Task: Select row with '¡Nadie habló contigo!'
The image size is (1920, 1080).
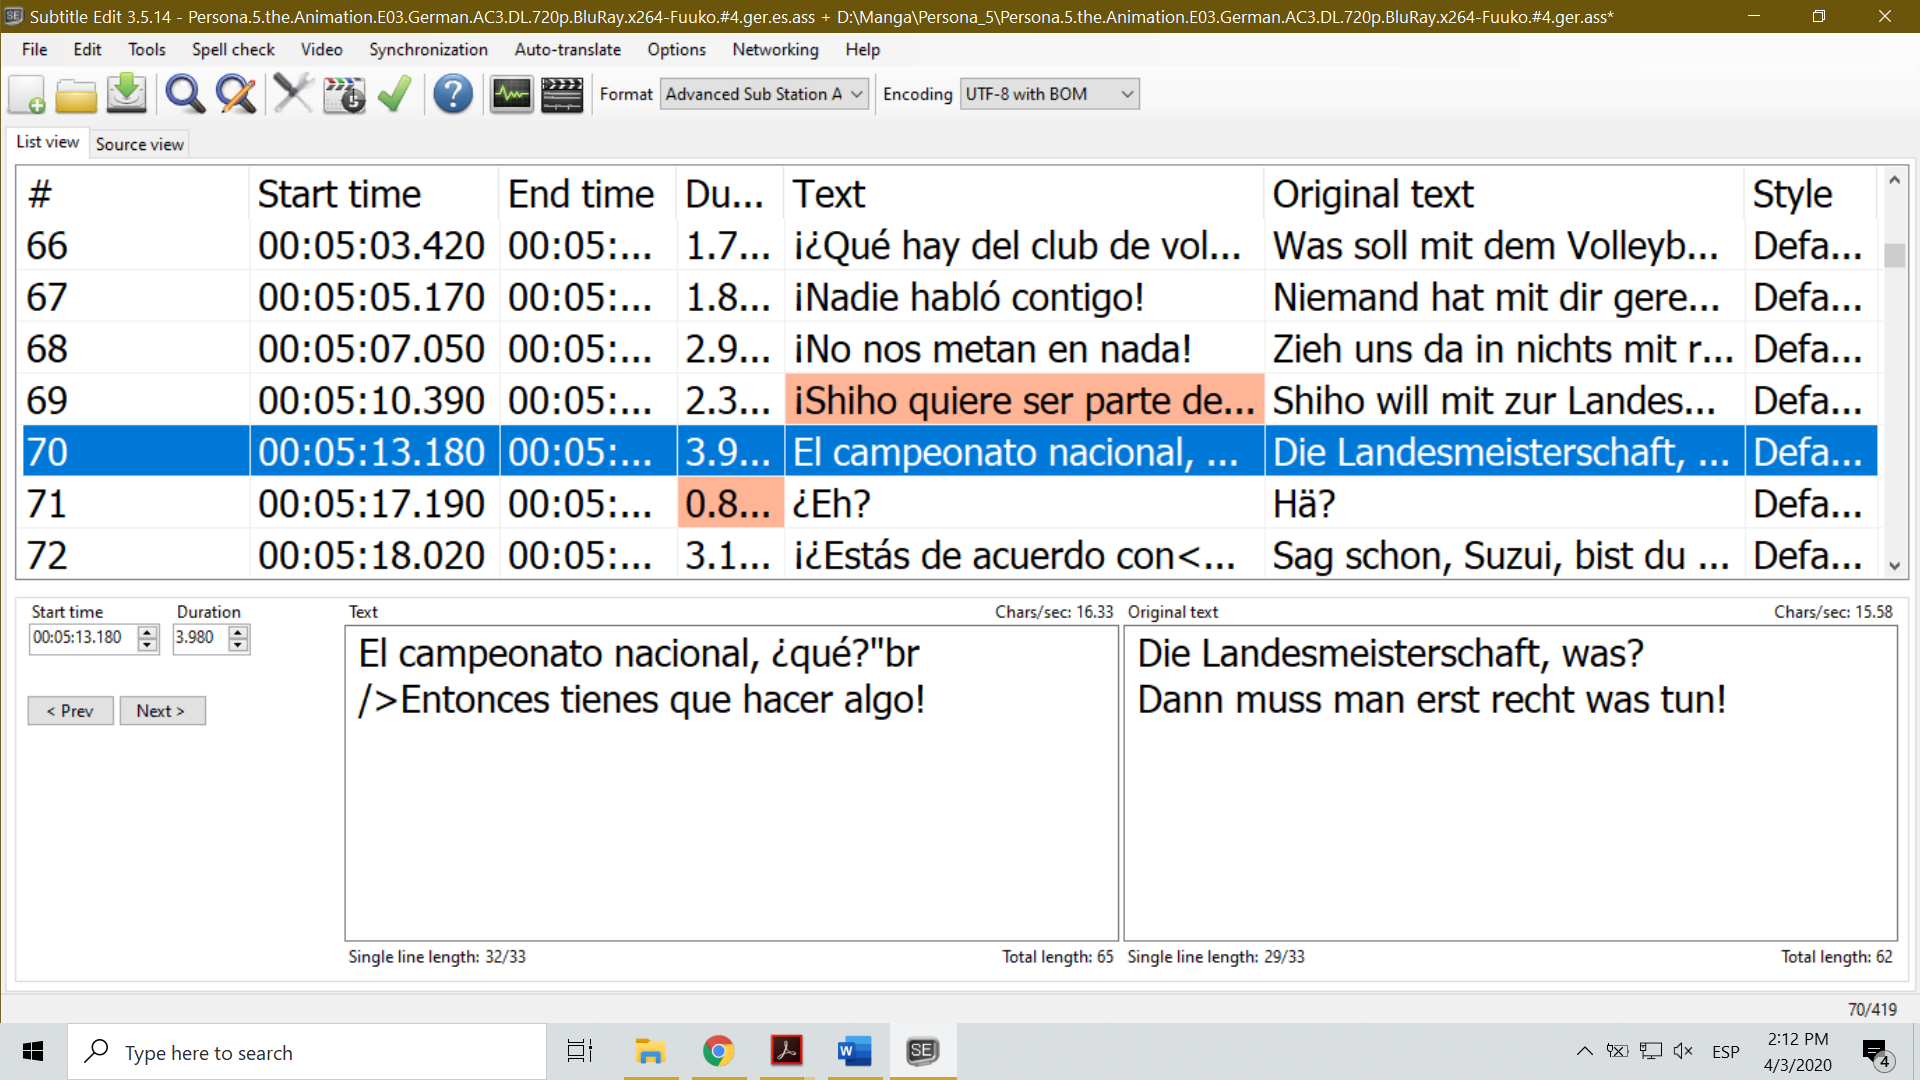Action: [x=948, y=297]
